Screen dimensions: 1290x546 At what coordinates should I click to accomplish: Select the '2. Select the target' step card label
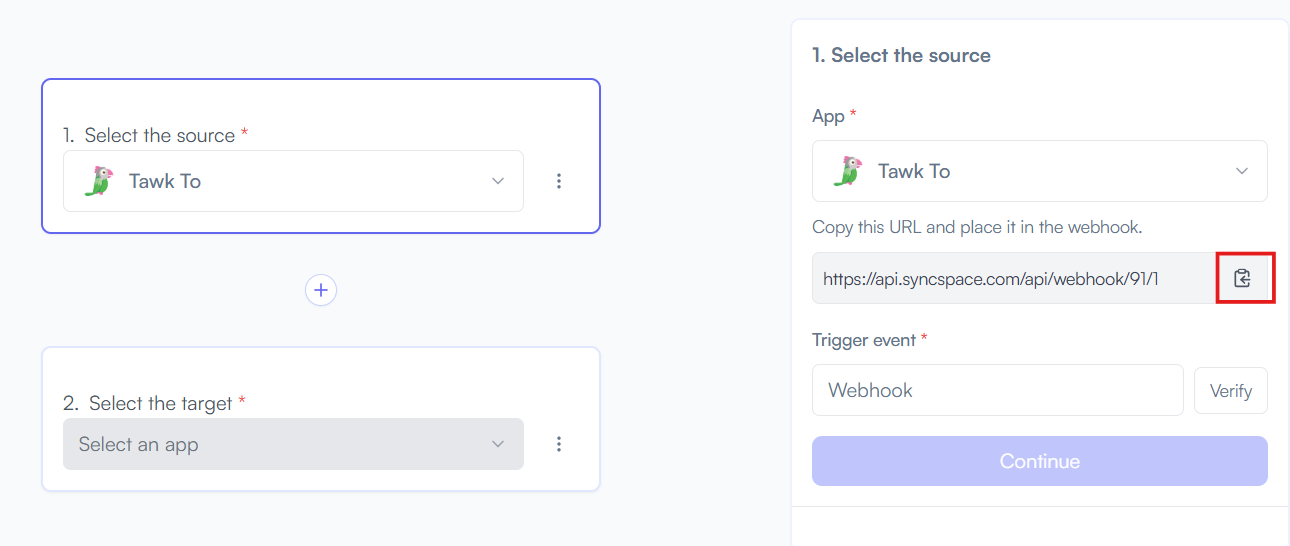click(154, 403)
